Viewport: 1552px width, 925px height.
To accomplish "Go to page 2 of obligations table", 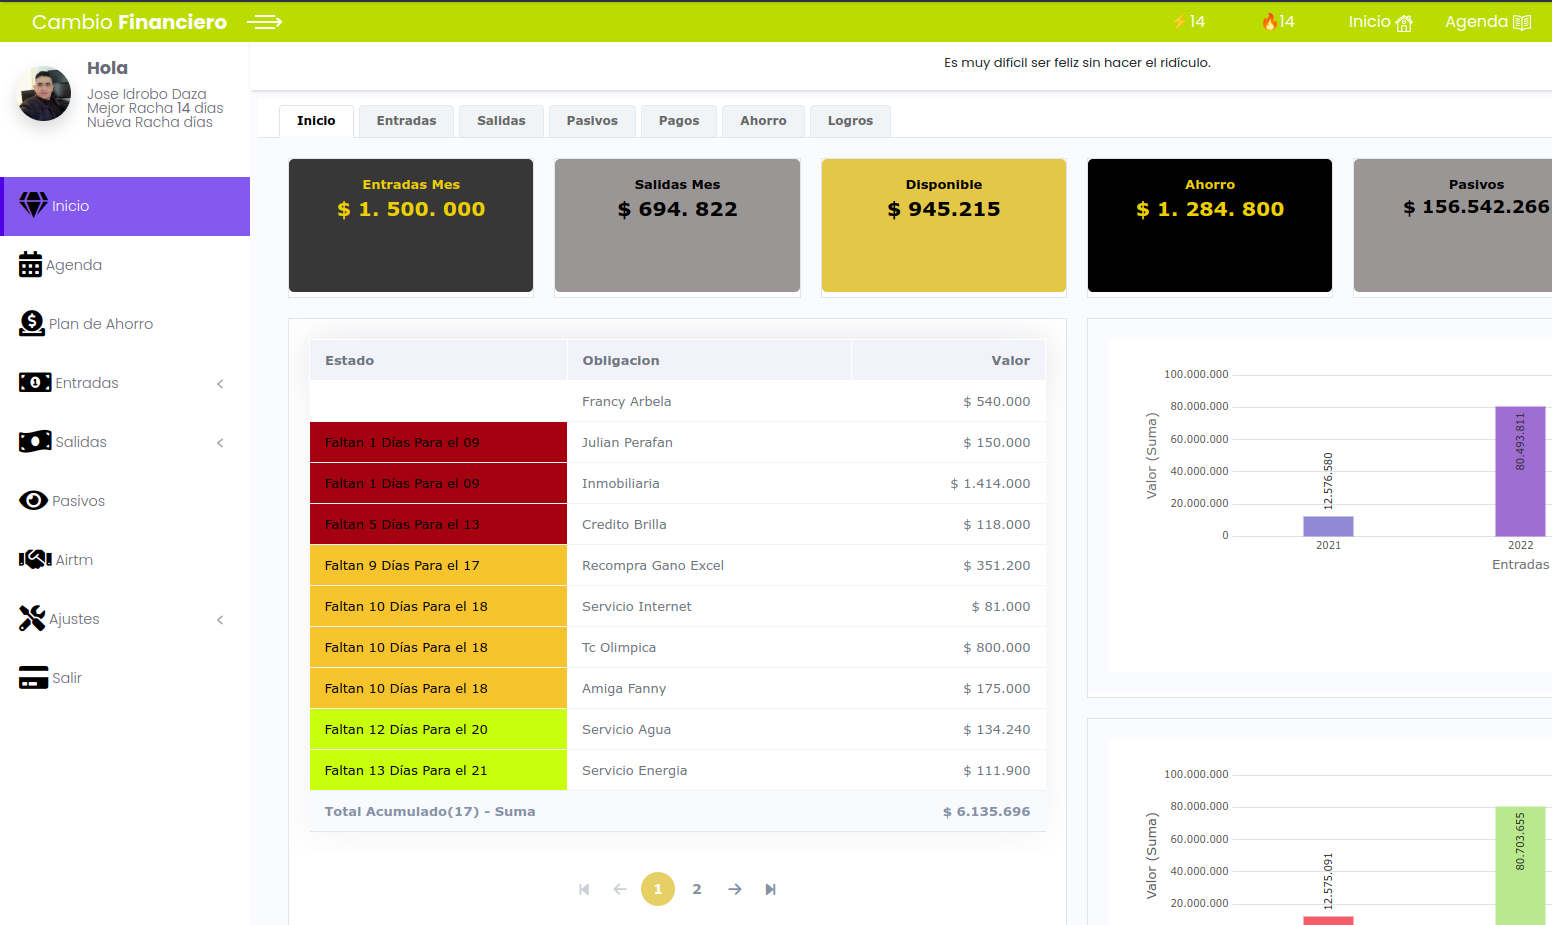I will click(697, 889).
